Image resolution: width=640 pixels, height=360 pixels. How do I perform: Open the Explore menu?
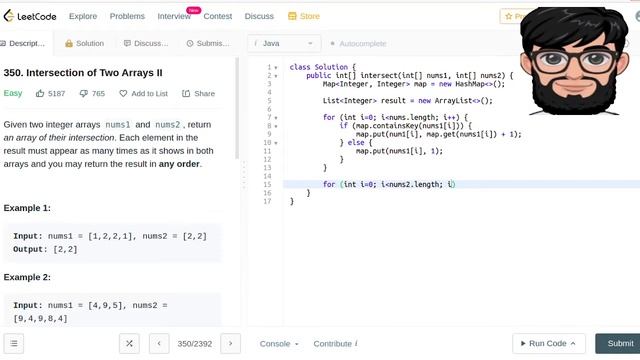pos(83,16)
